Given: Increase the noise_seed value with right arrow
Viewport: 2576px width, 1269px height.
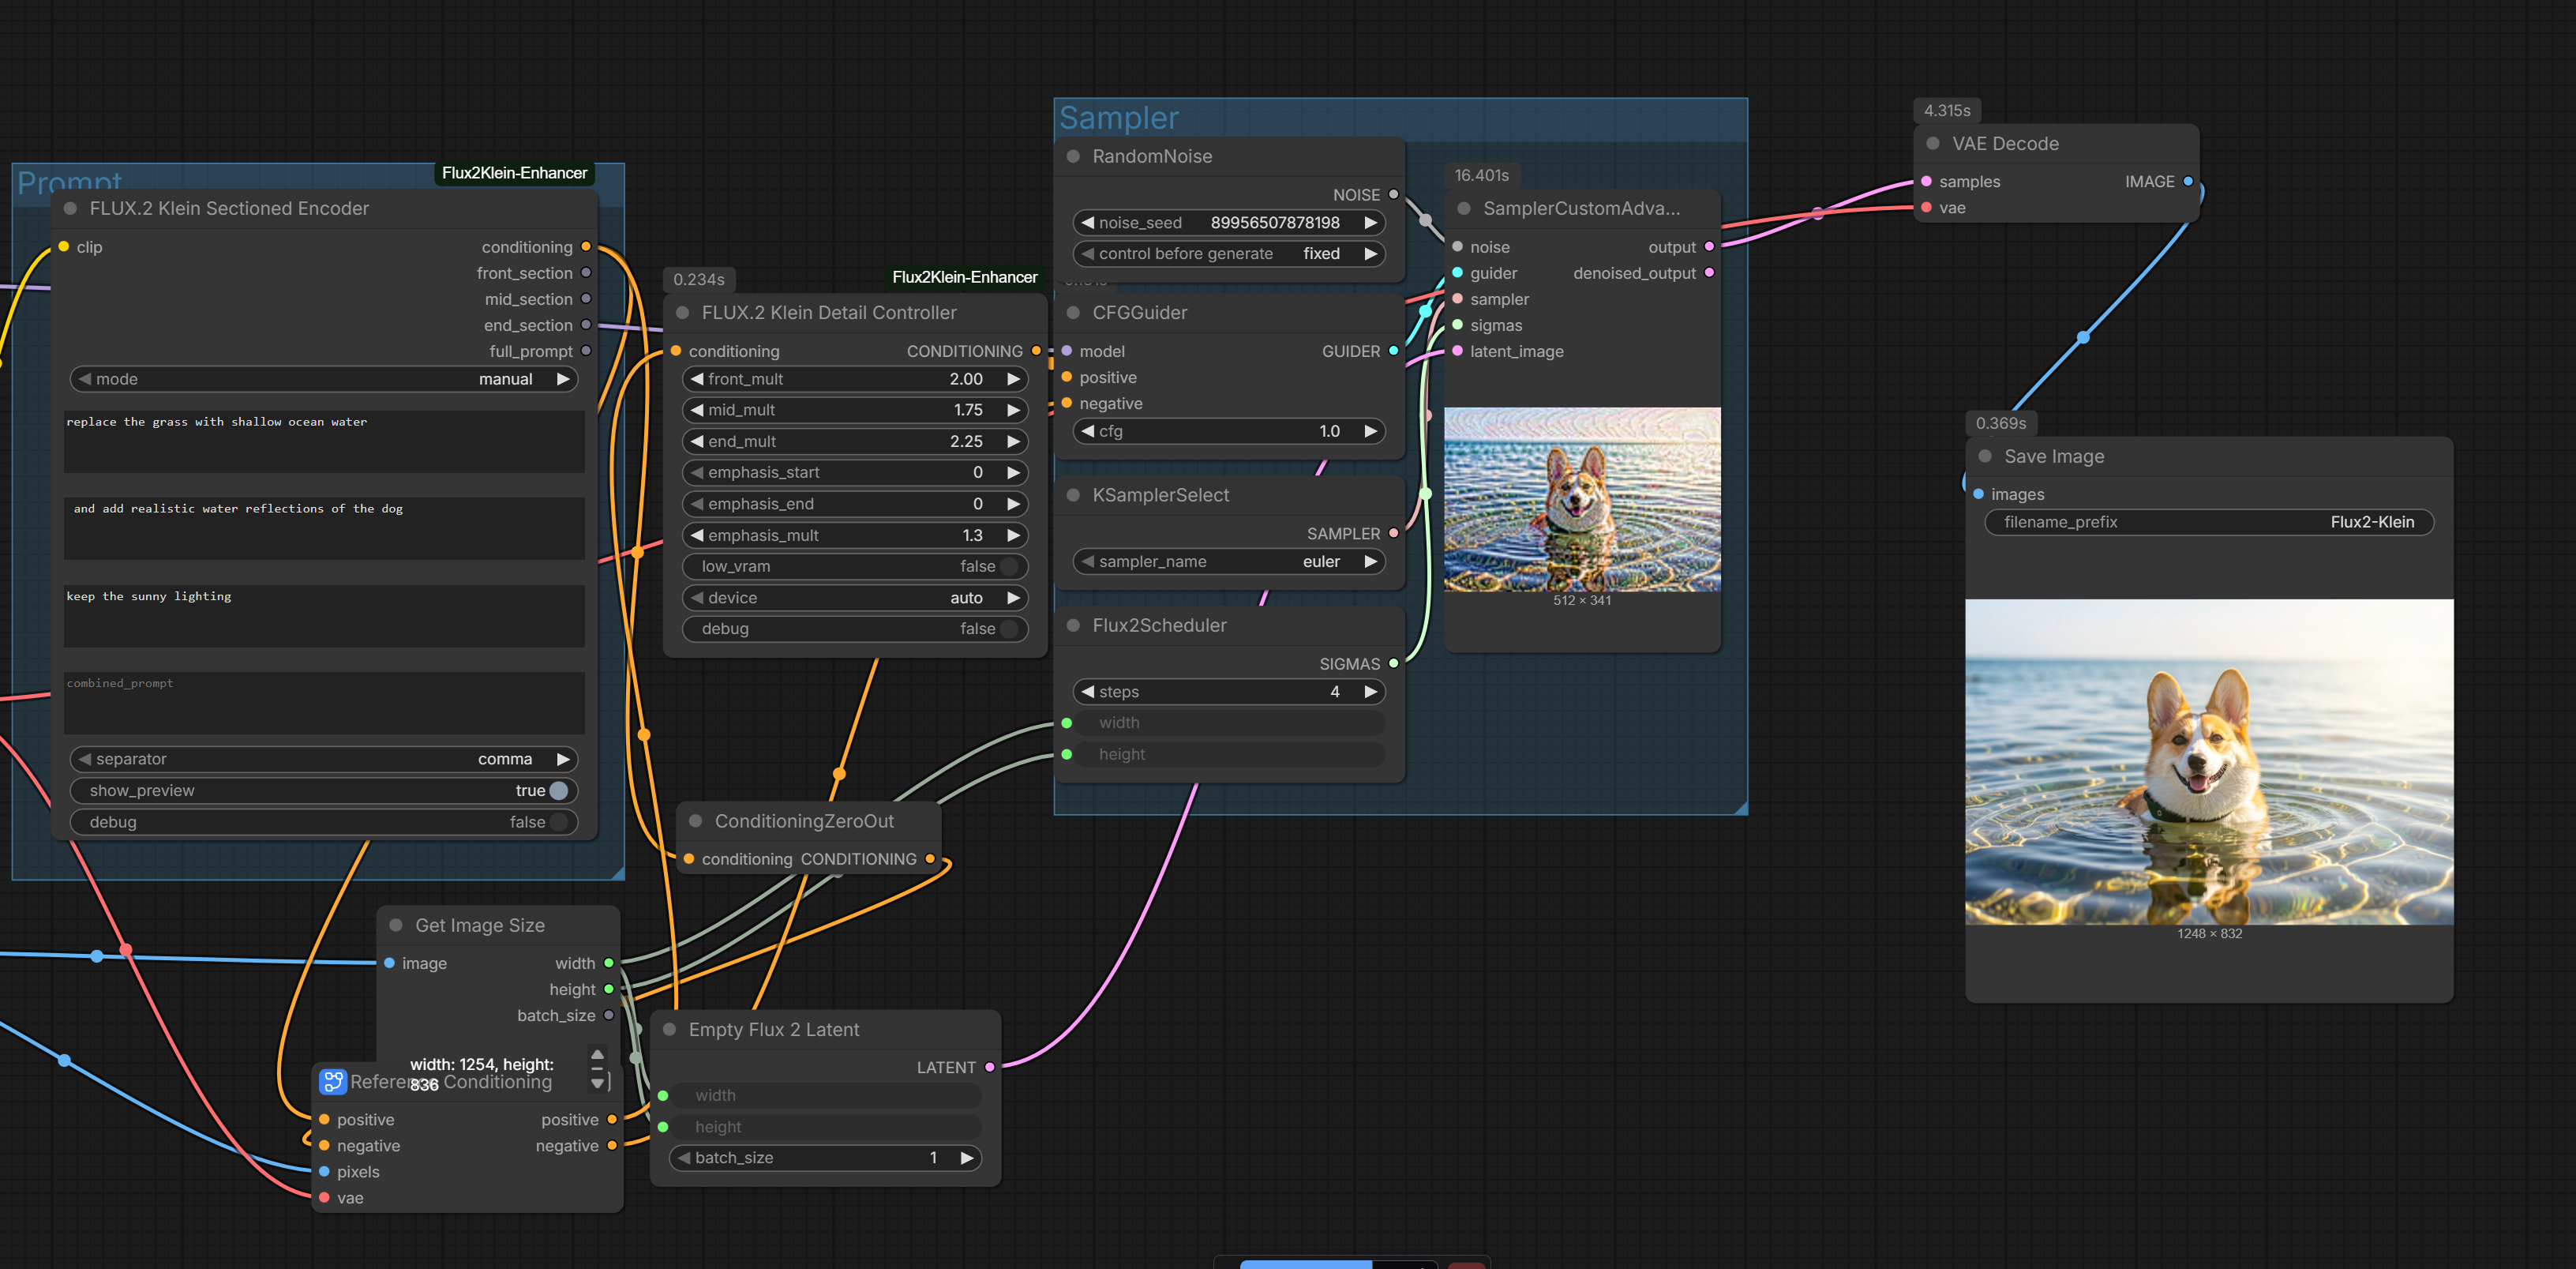Looking at the screenshot, I should pyautogui.click(x=1371, y=223).
